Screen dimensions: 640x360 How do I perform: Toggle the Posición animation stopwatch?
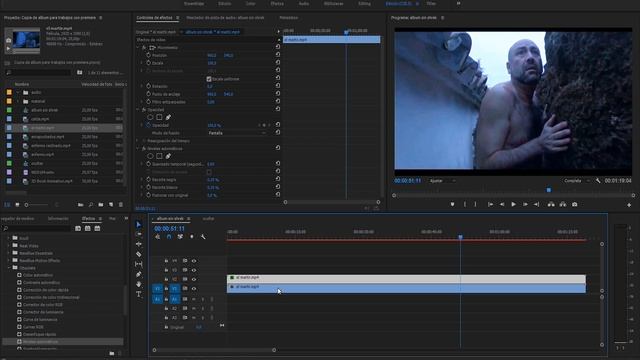coord(149,55)
